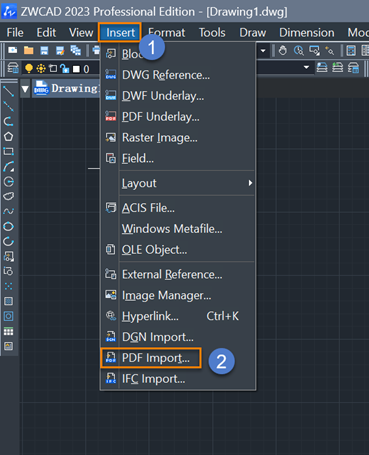Choose External Reference... menu item
The image size is (369, 455).
coord(178,274)
